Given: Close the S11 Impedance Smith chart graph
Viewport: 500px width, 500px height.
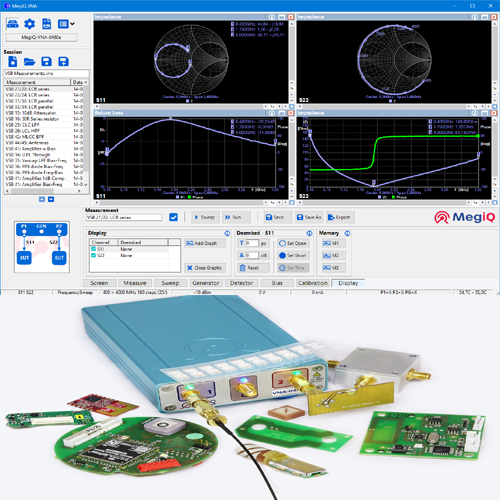Looking at the screenshot, I should [x=291, y=17].
